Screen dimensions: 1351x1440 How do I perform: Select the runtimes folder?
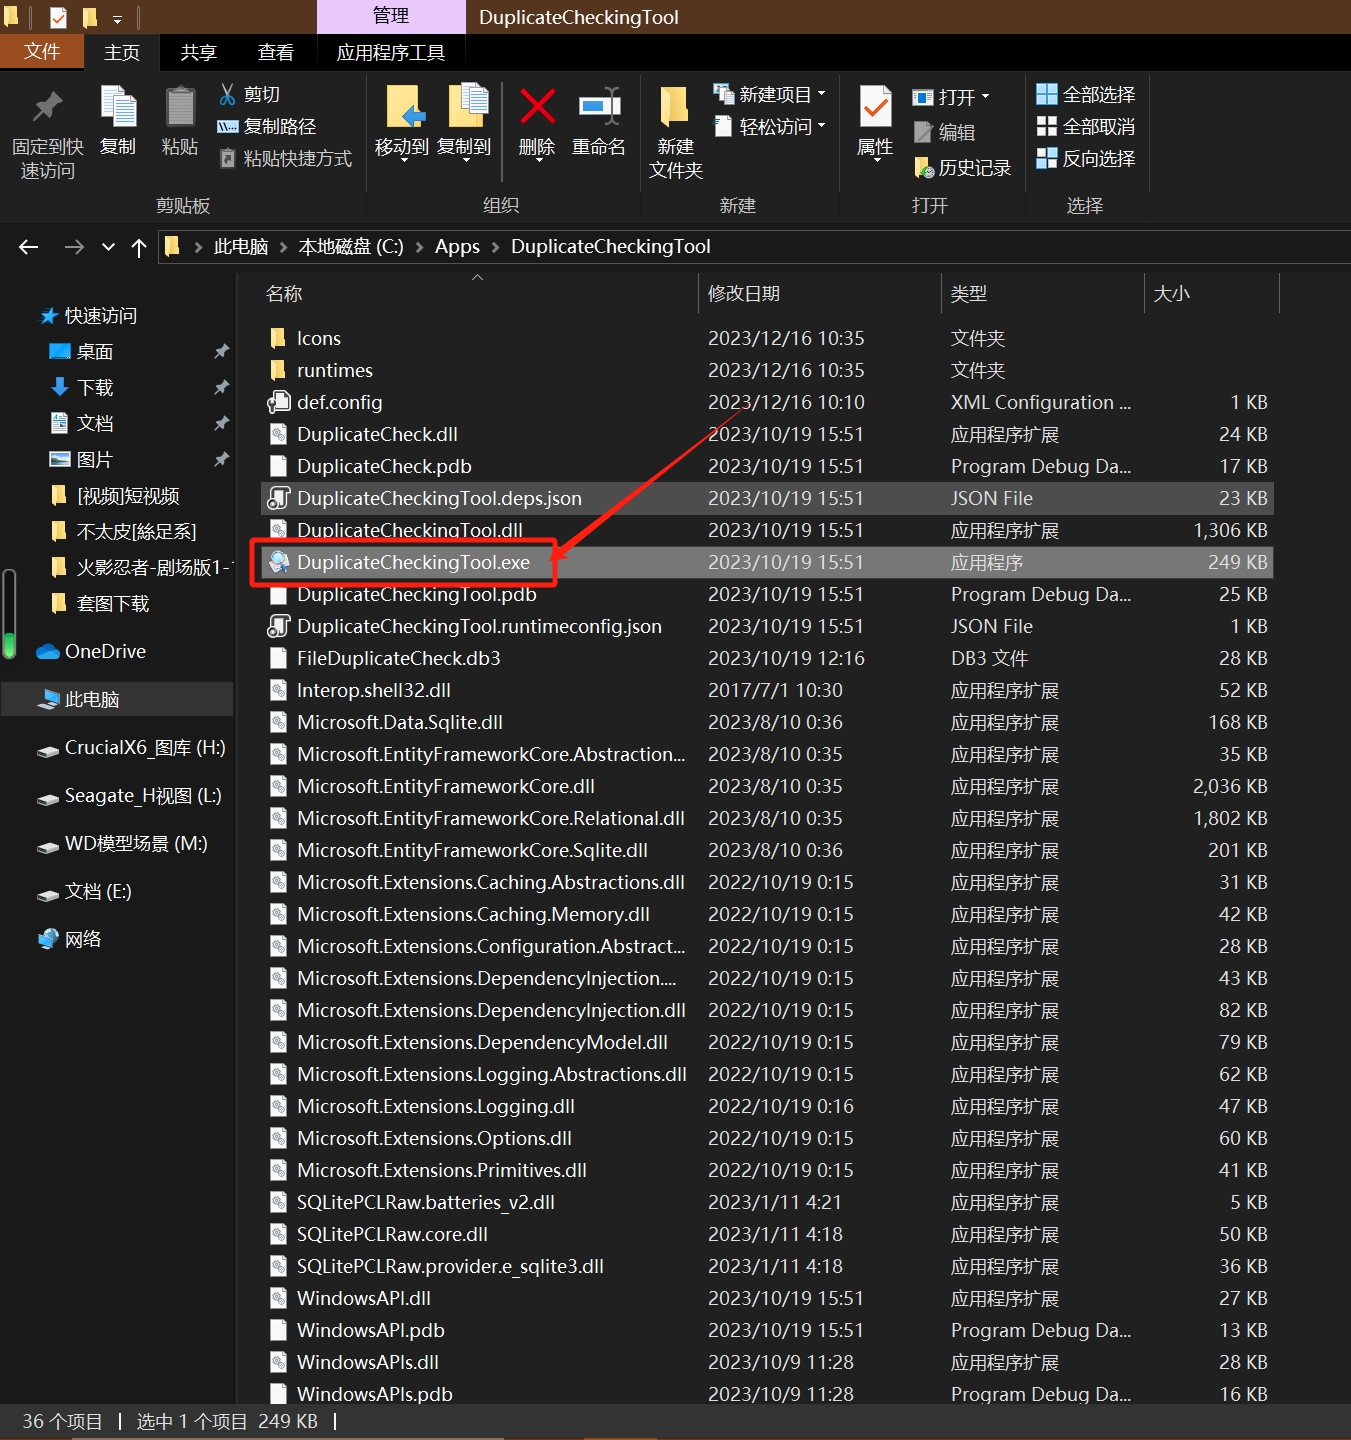(766, 370)
